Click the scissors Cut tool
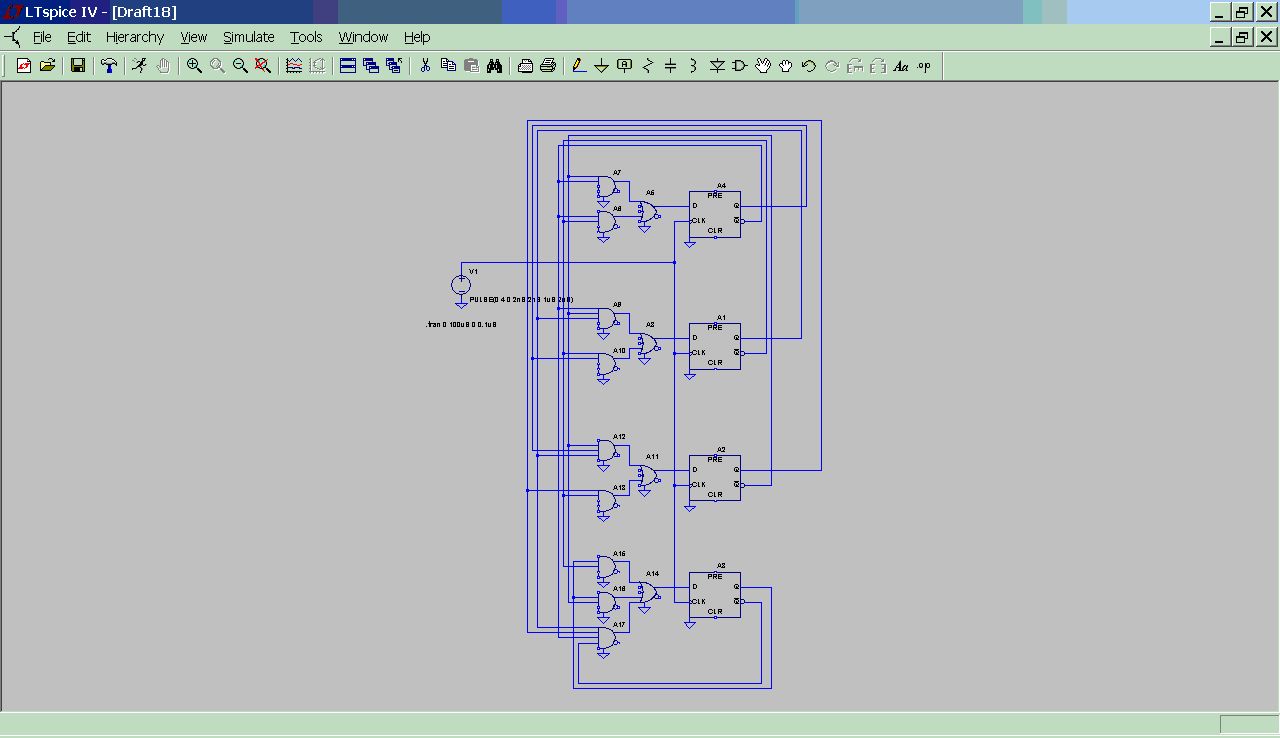Image resolution: width=1280 pixels, height=738 pixels. pos(425,66)
